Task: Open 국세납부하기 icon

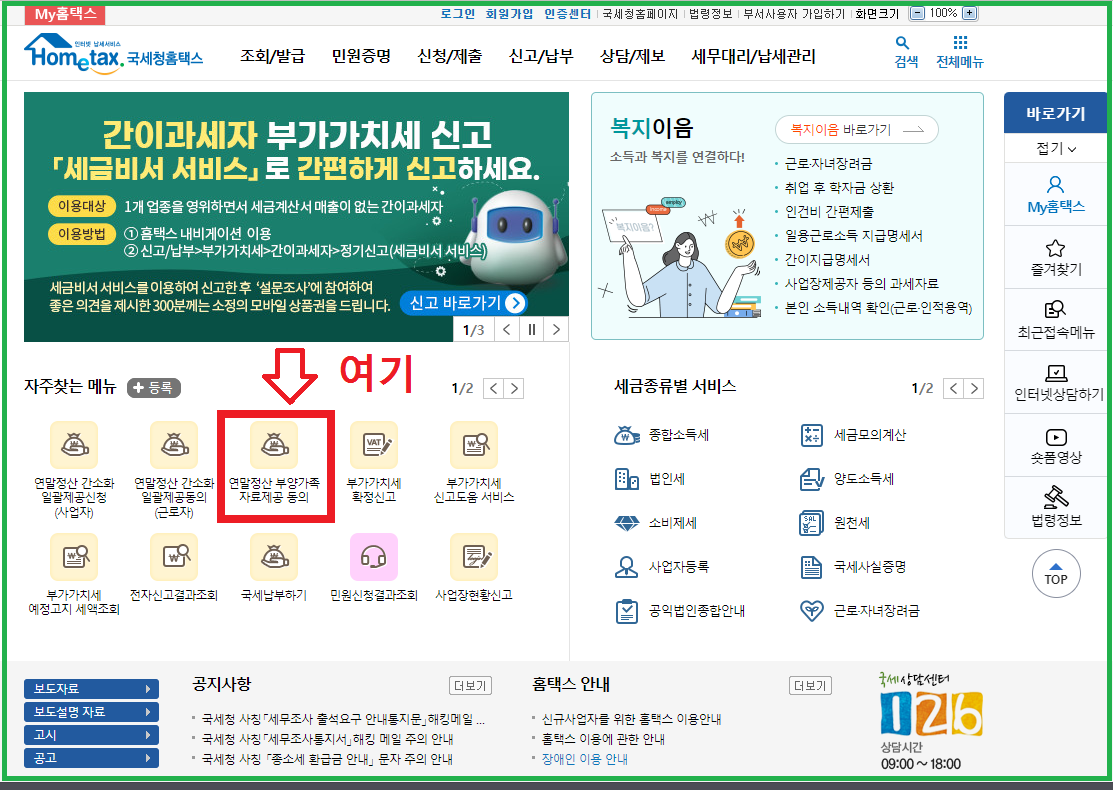Action: coord(273,557)
